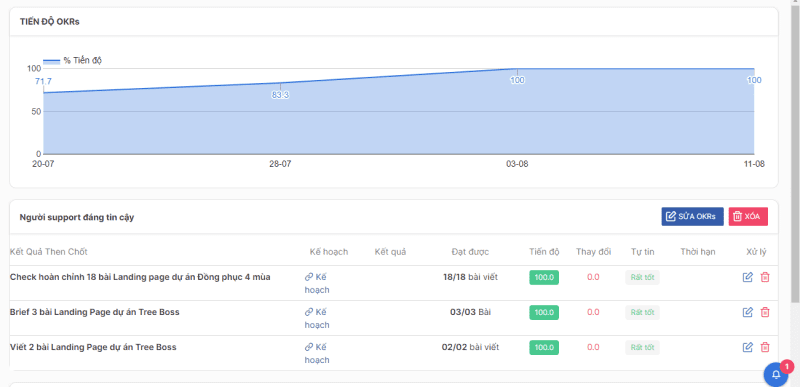
Task: Click the Tiến độ column header
Action: pyautogui.click(x=544, y=251)
